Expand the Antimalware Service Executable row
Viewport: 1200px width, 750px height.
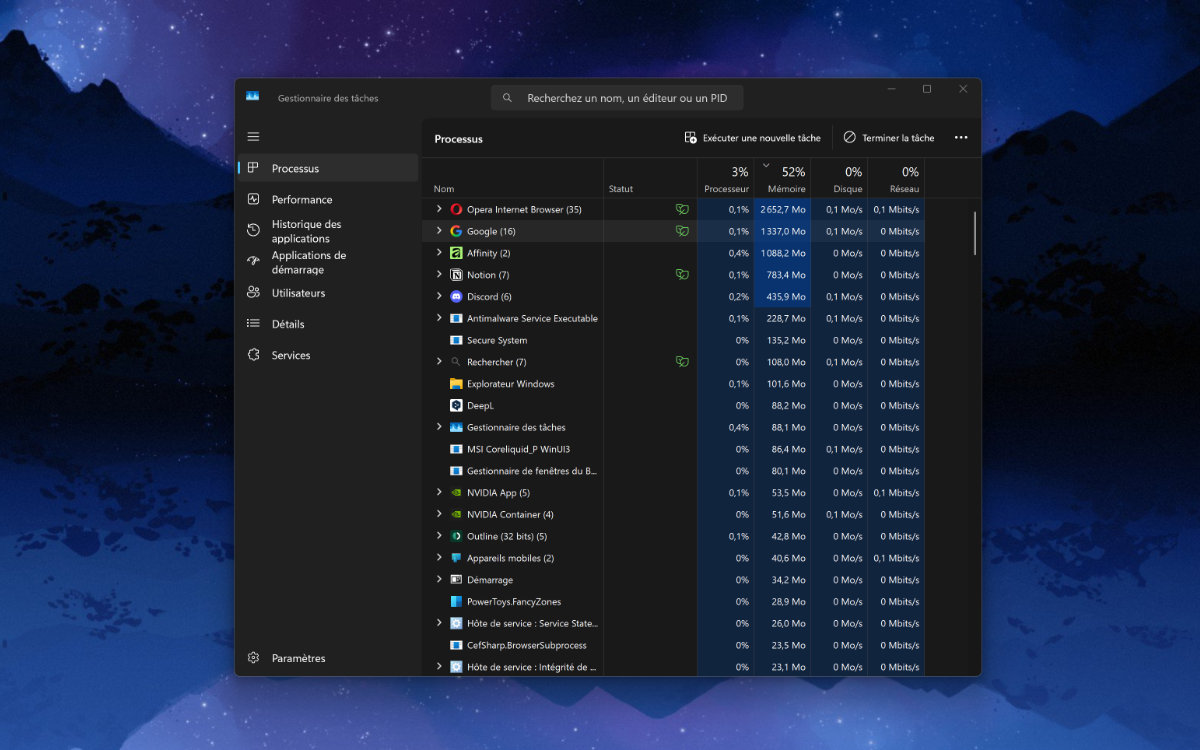click(439, 318)
